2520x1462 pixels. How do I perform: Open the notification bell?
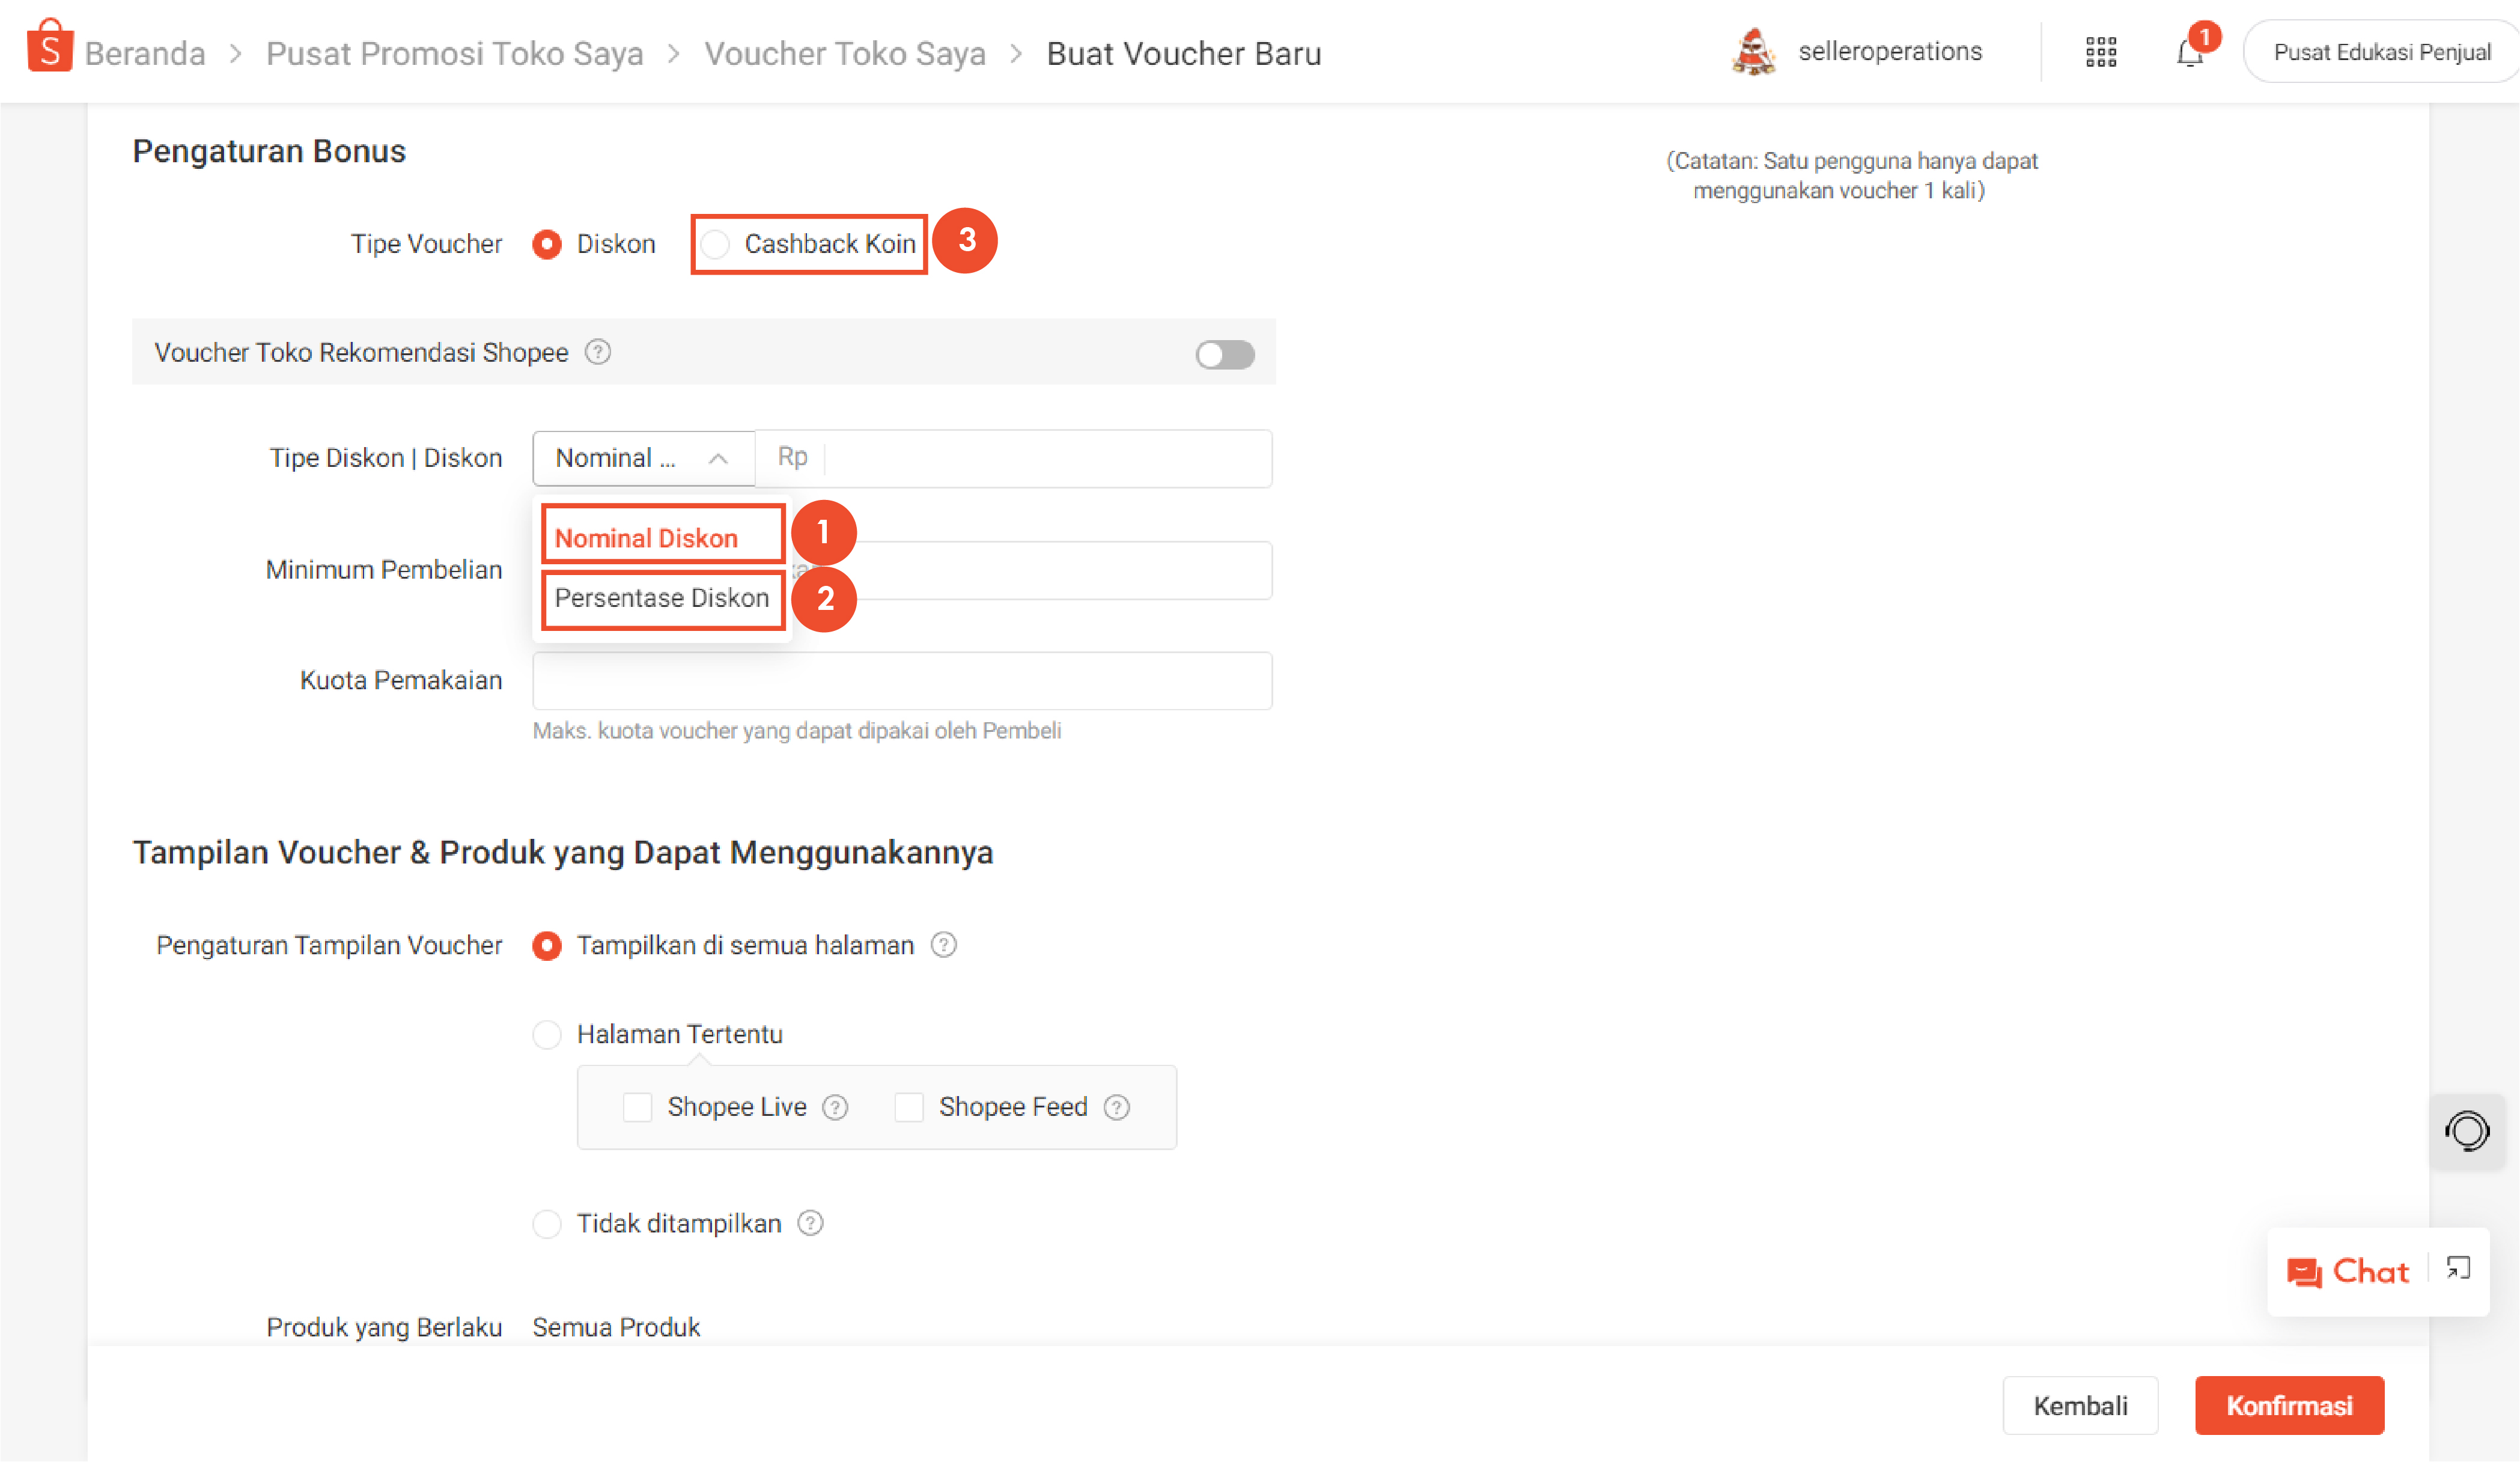(2189, 53)
